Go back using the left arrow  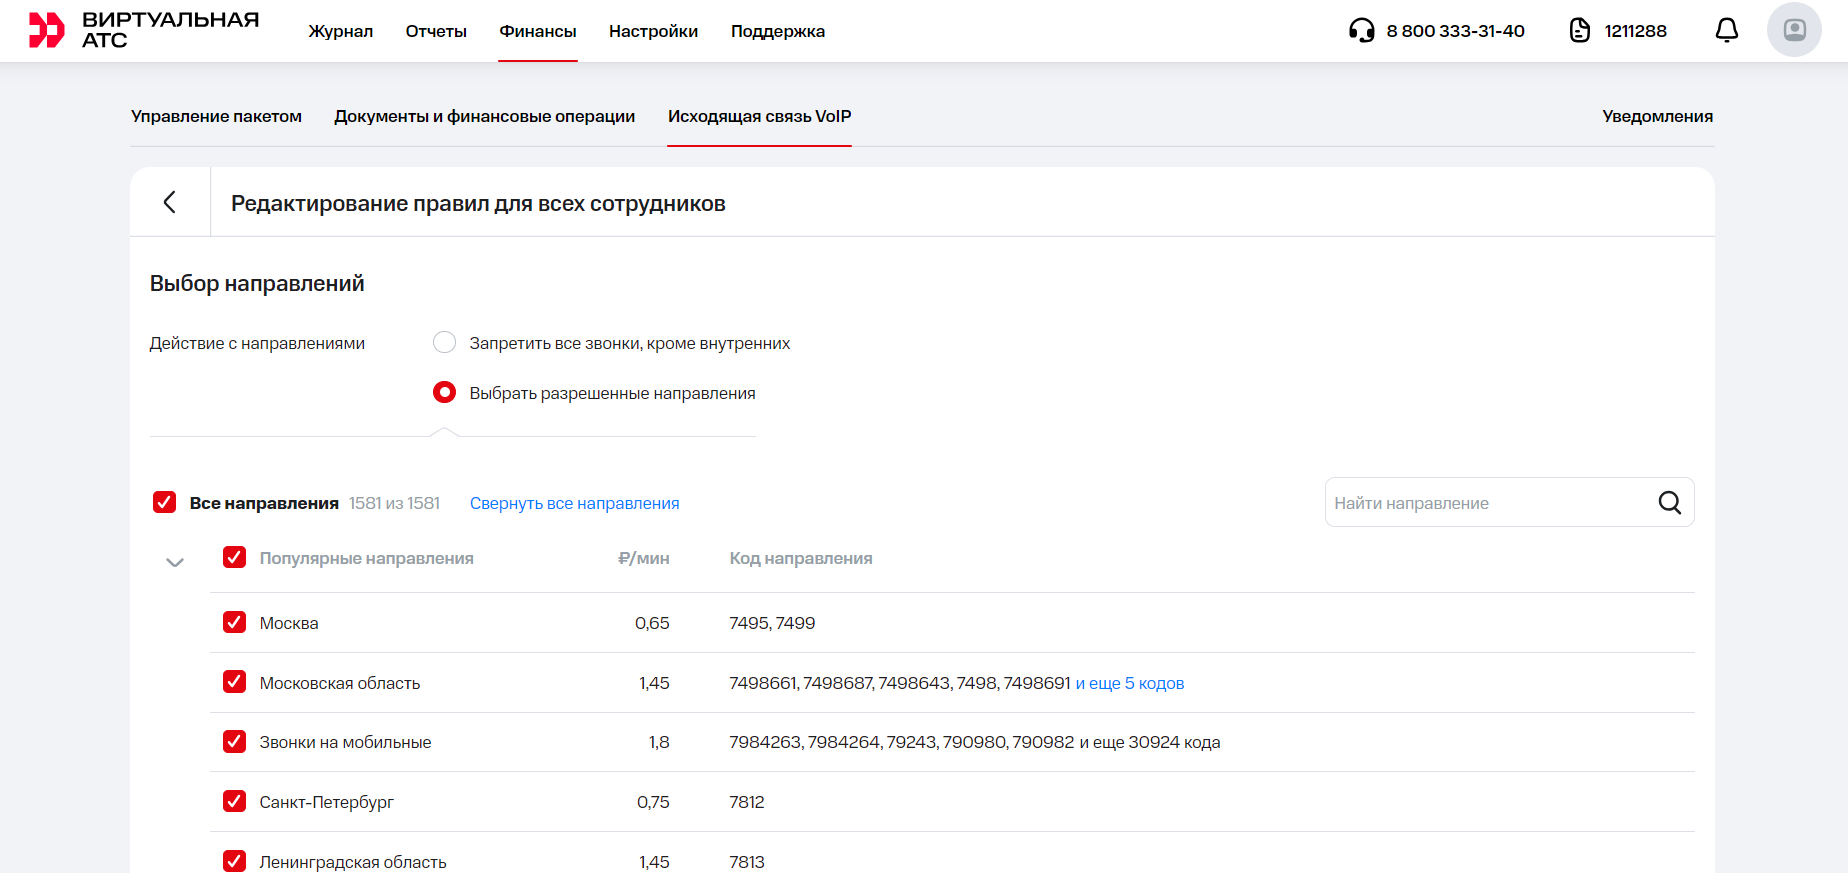170,202
